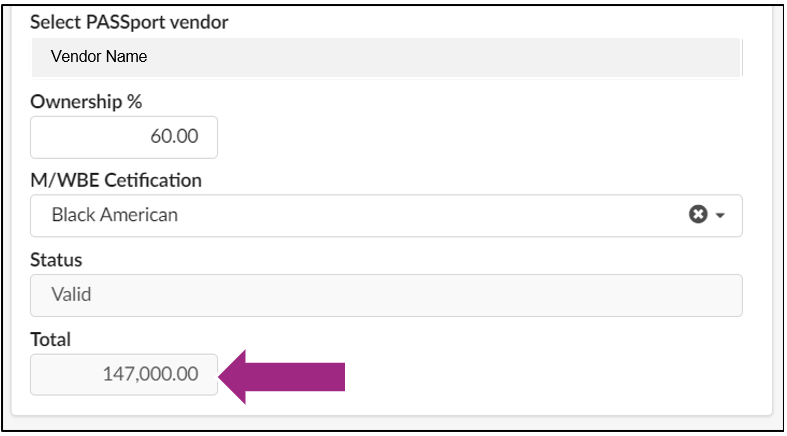Click the "Black American" selected text
This screenshot has height=436, width=787.
114,215
